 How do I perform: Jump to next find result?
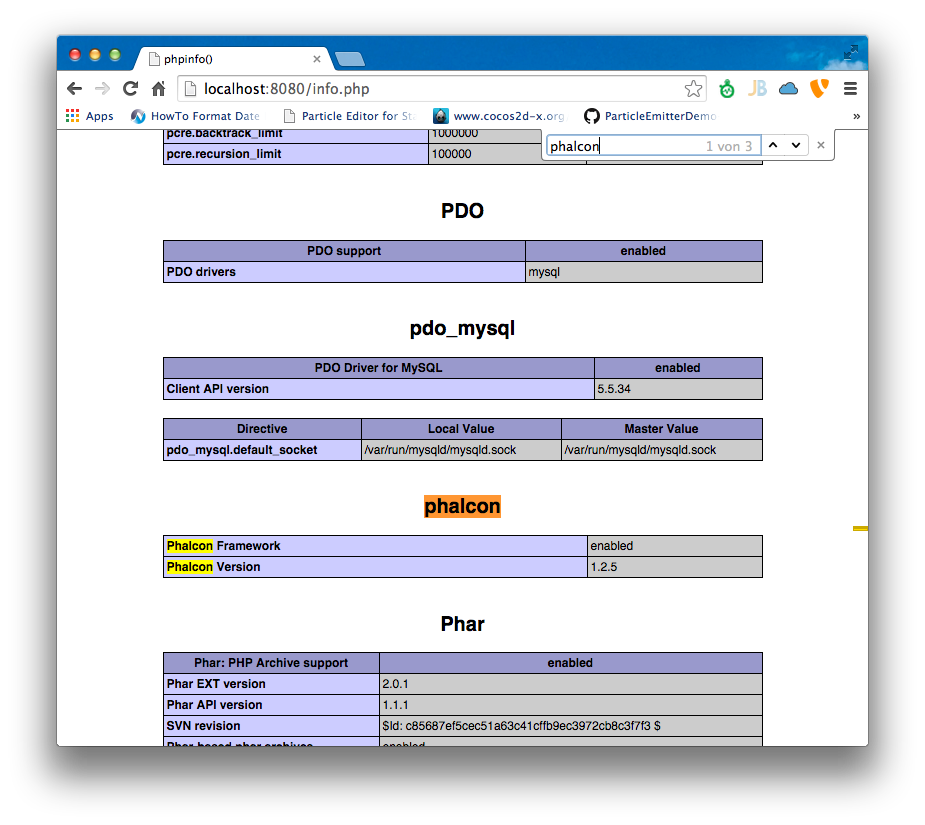[x=796, y=146]
